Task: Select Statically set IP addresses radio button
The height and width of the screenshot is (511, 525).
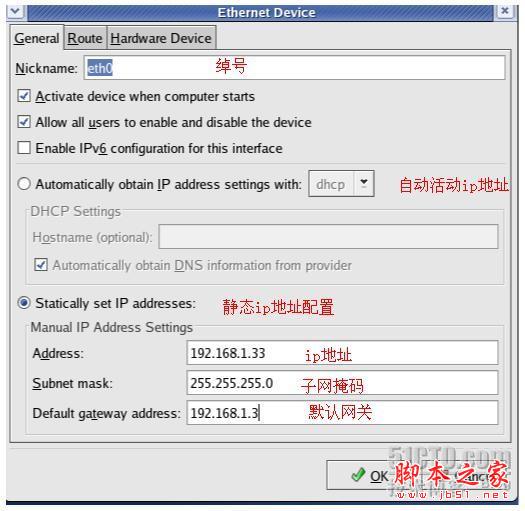Action: coord(24,303)
